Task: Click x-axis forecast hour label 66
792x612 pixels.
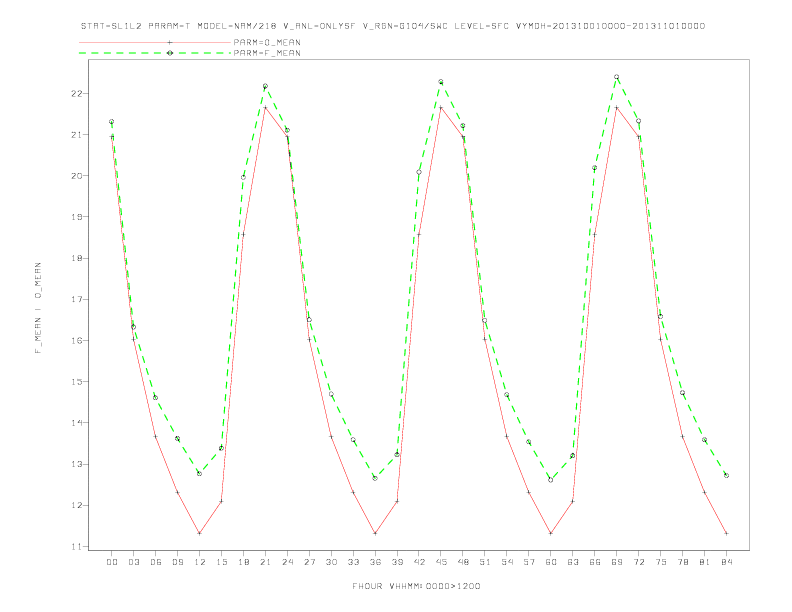Action: pyautogui.click(x=595, y=562)
